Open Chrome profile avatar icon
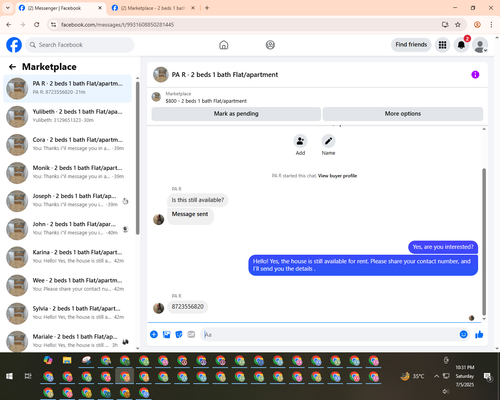Image resolution: width=500 pixels, height=400 pixels. click(477, 25)
